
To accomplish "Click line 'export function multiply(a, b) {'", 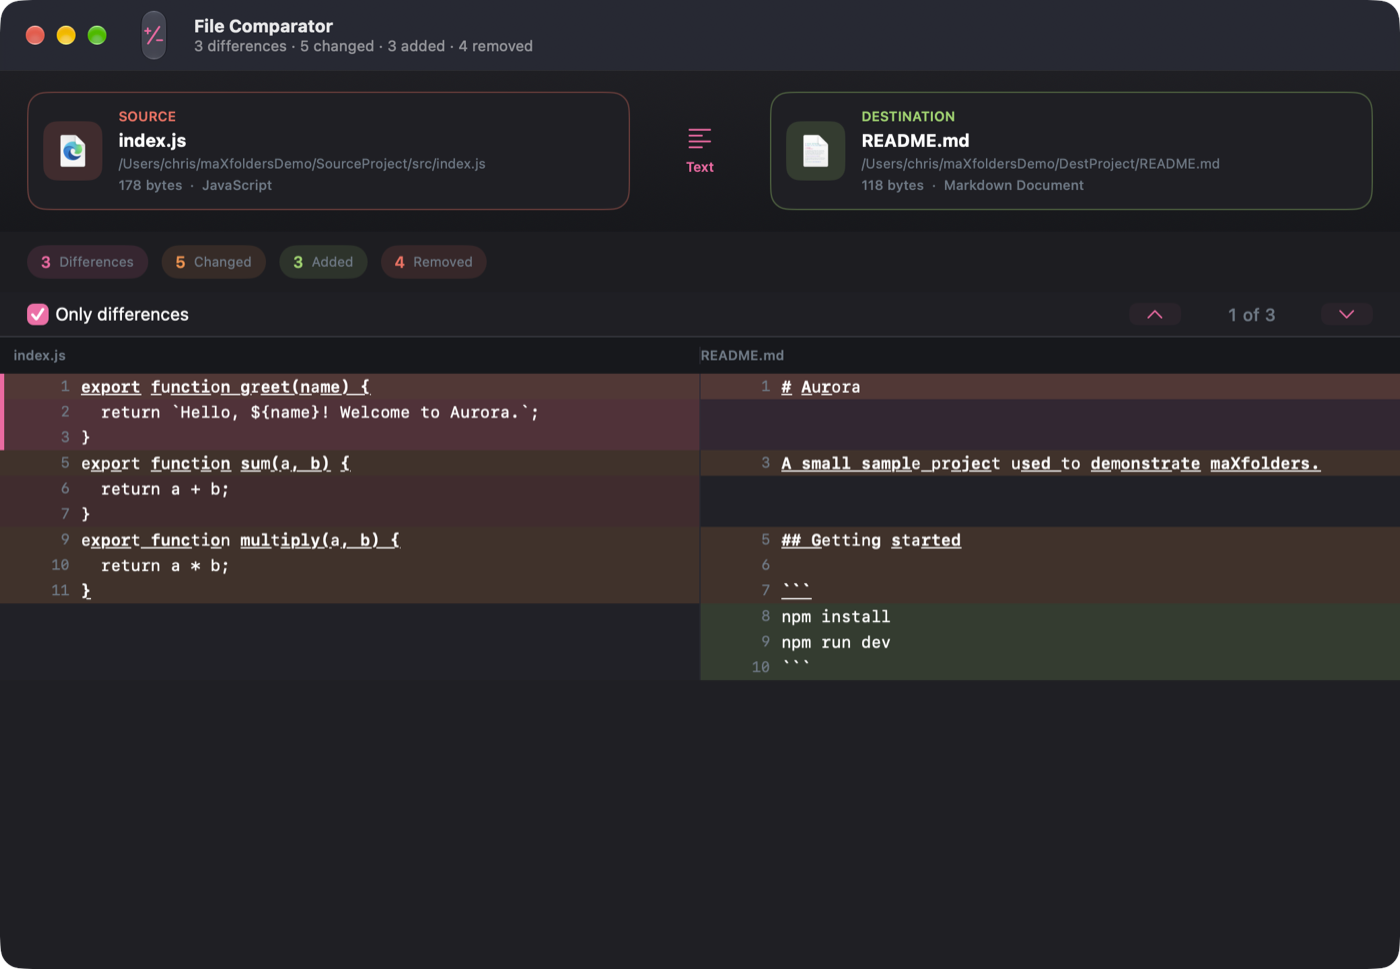I will (x=350, y=540).
